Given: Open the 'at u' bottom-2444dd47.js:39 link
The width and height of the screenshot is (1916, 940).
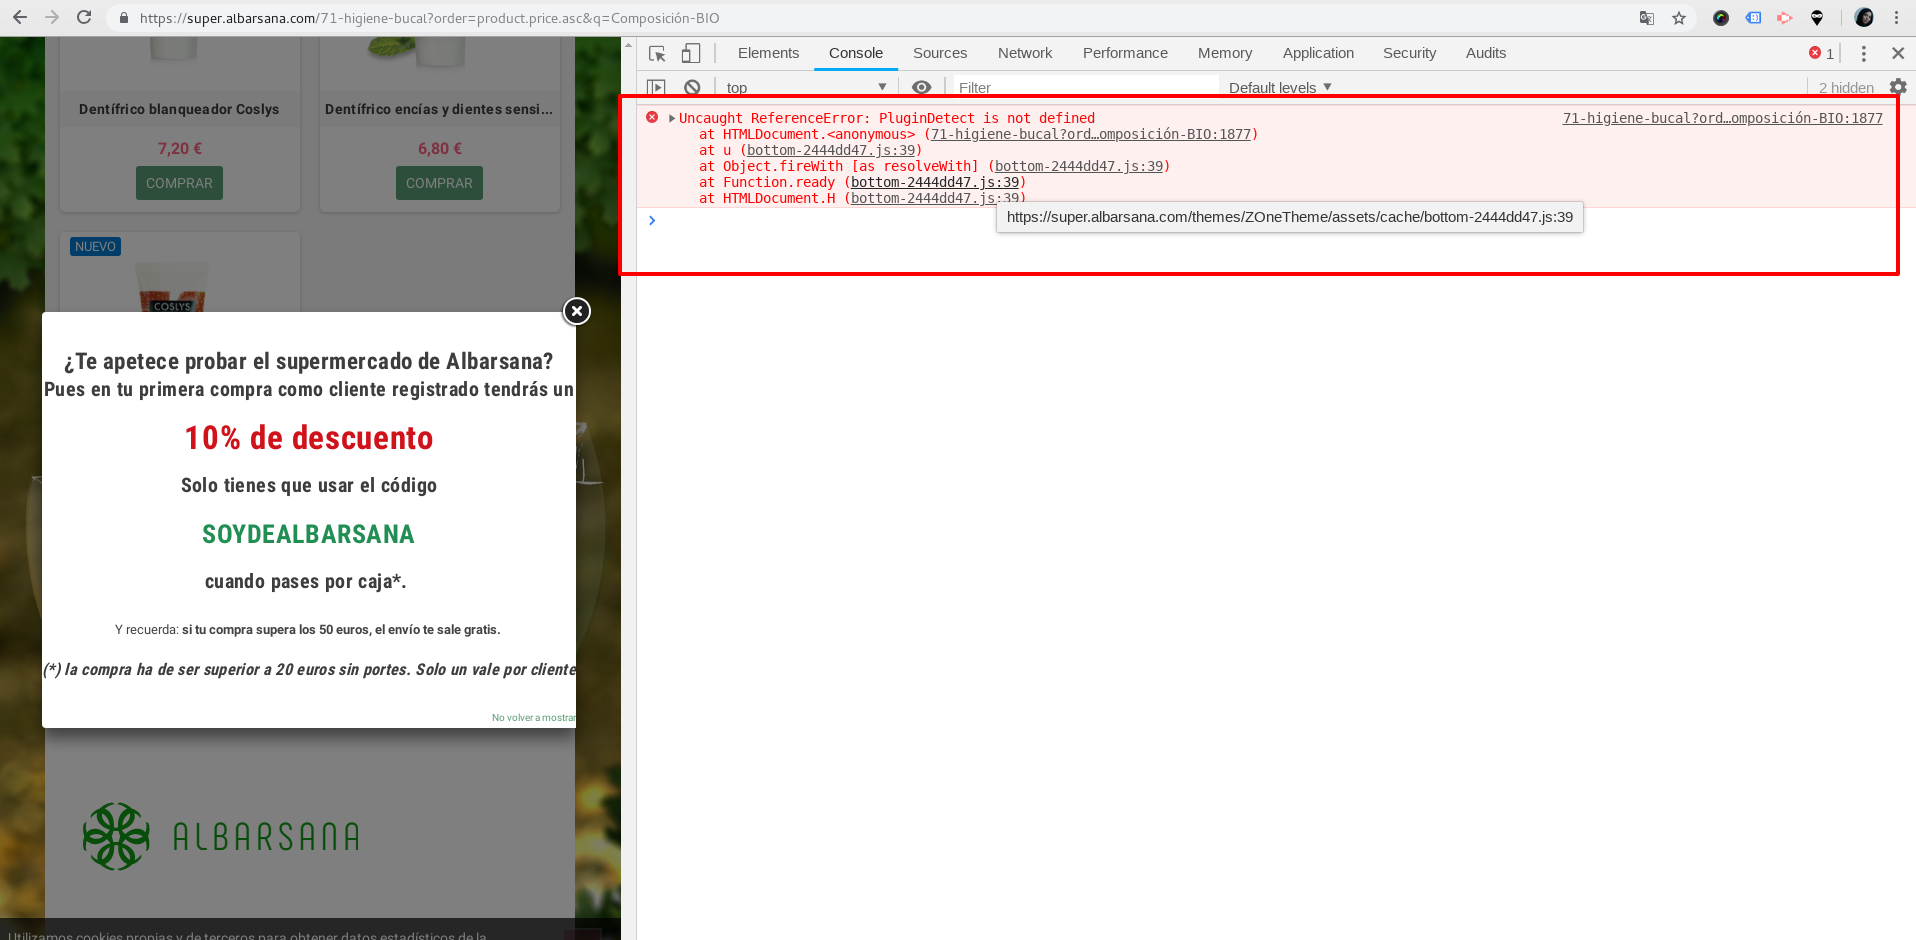Looking at the screenshot, I should (x=831, y=150).
